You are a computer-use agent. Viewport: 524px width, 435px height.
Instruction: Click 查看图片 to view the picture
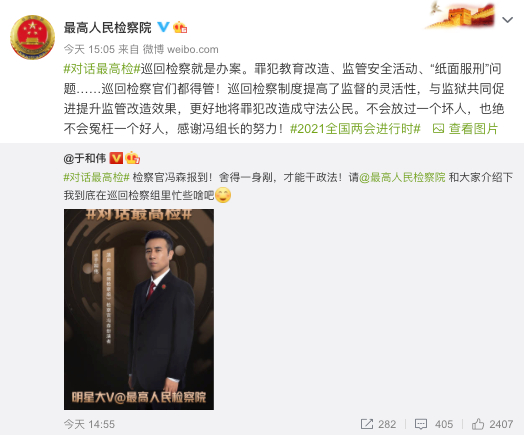point(473,129)
